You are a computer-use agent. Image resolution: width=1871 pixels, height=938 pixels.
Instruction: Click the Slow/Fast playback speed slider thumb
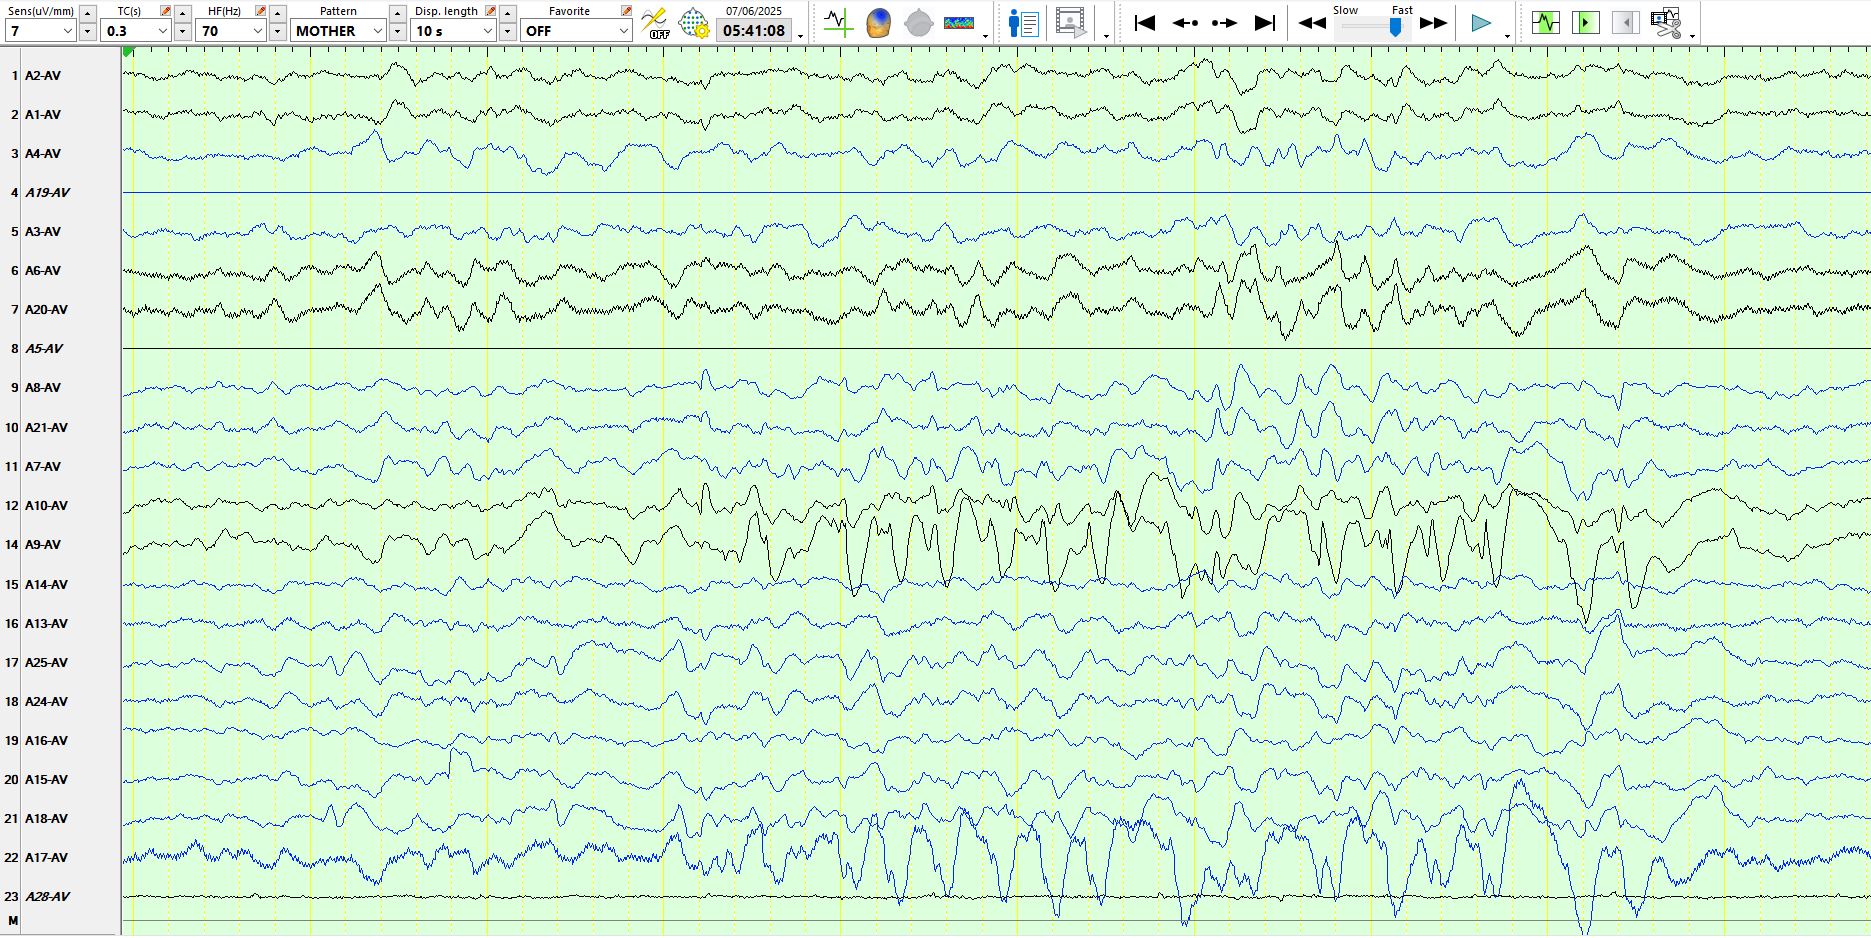(1395, 28)
